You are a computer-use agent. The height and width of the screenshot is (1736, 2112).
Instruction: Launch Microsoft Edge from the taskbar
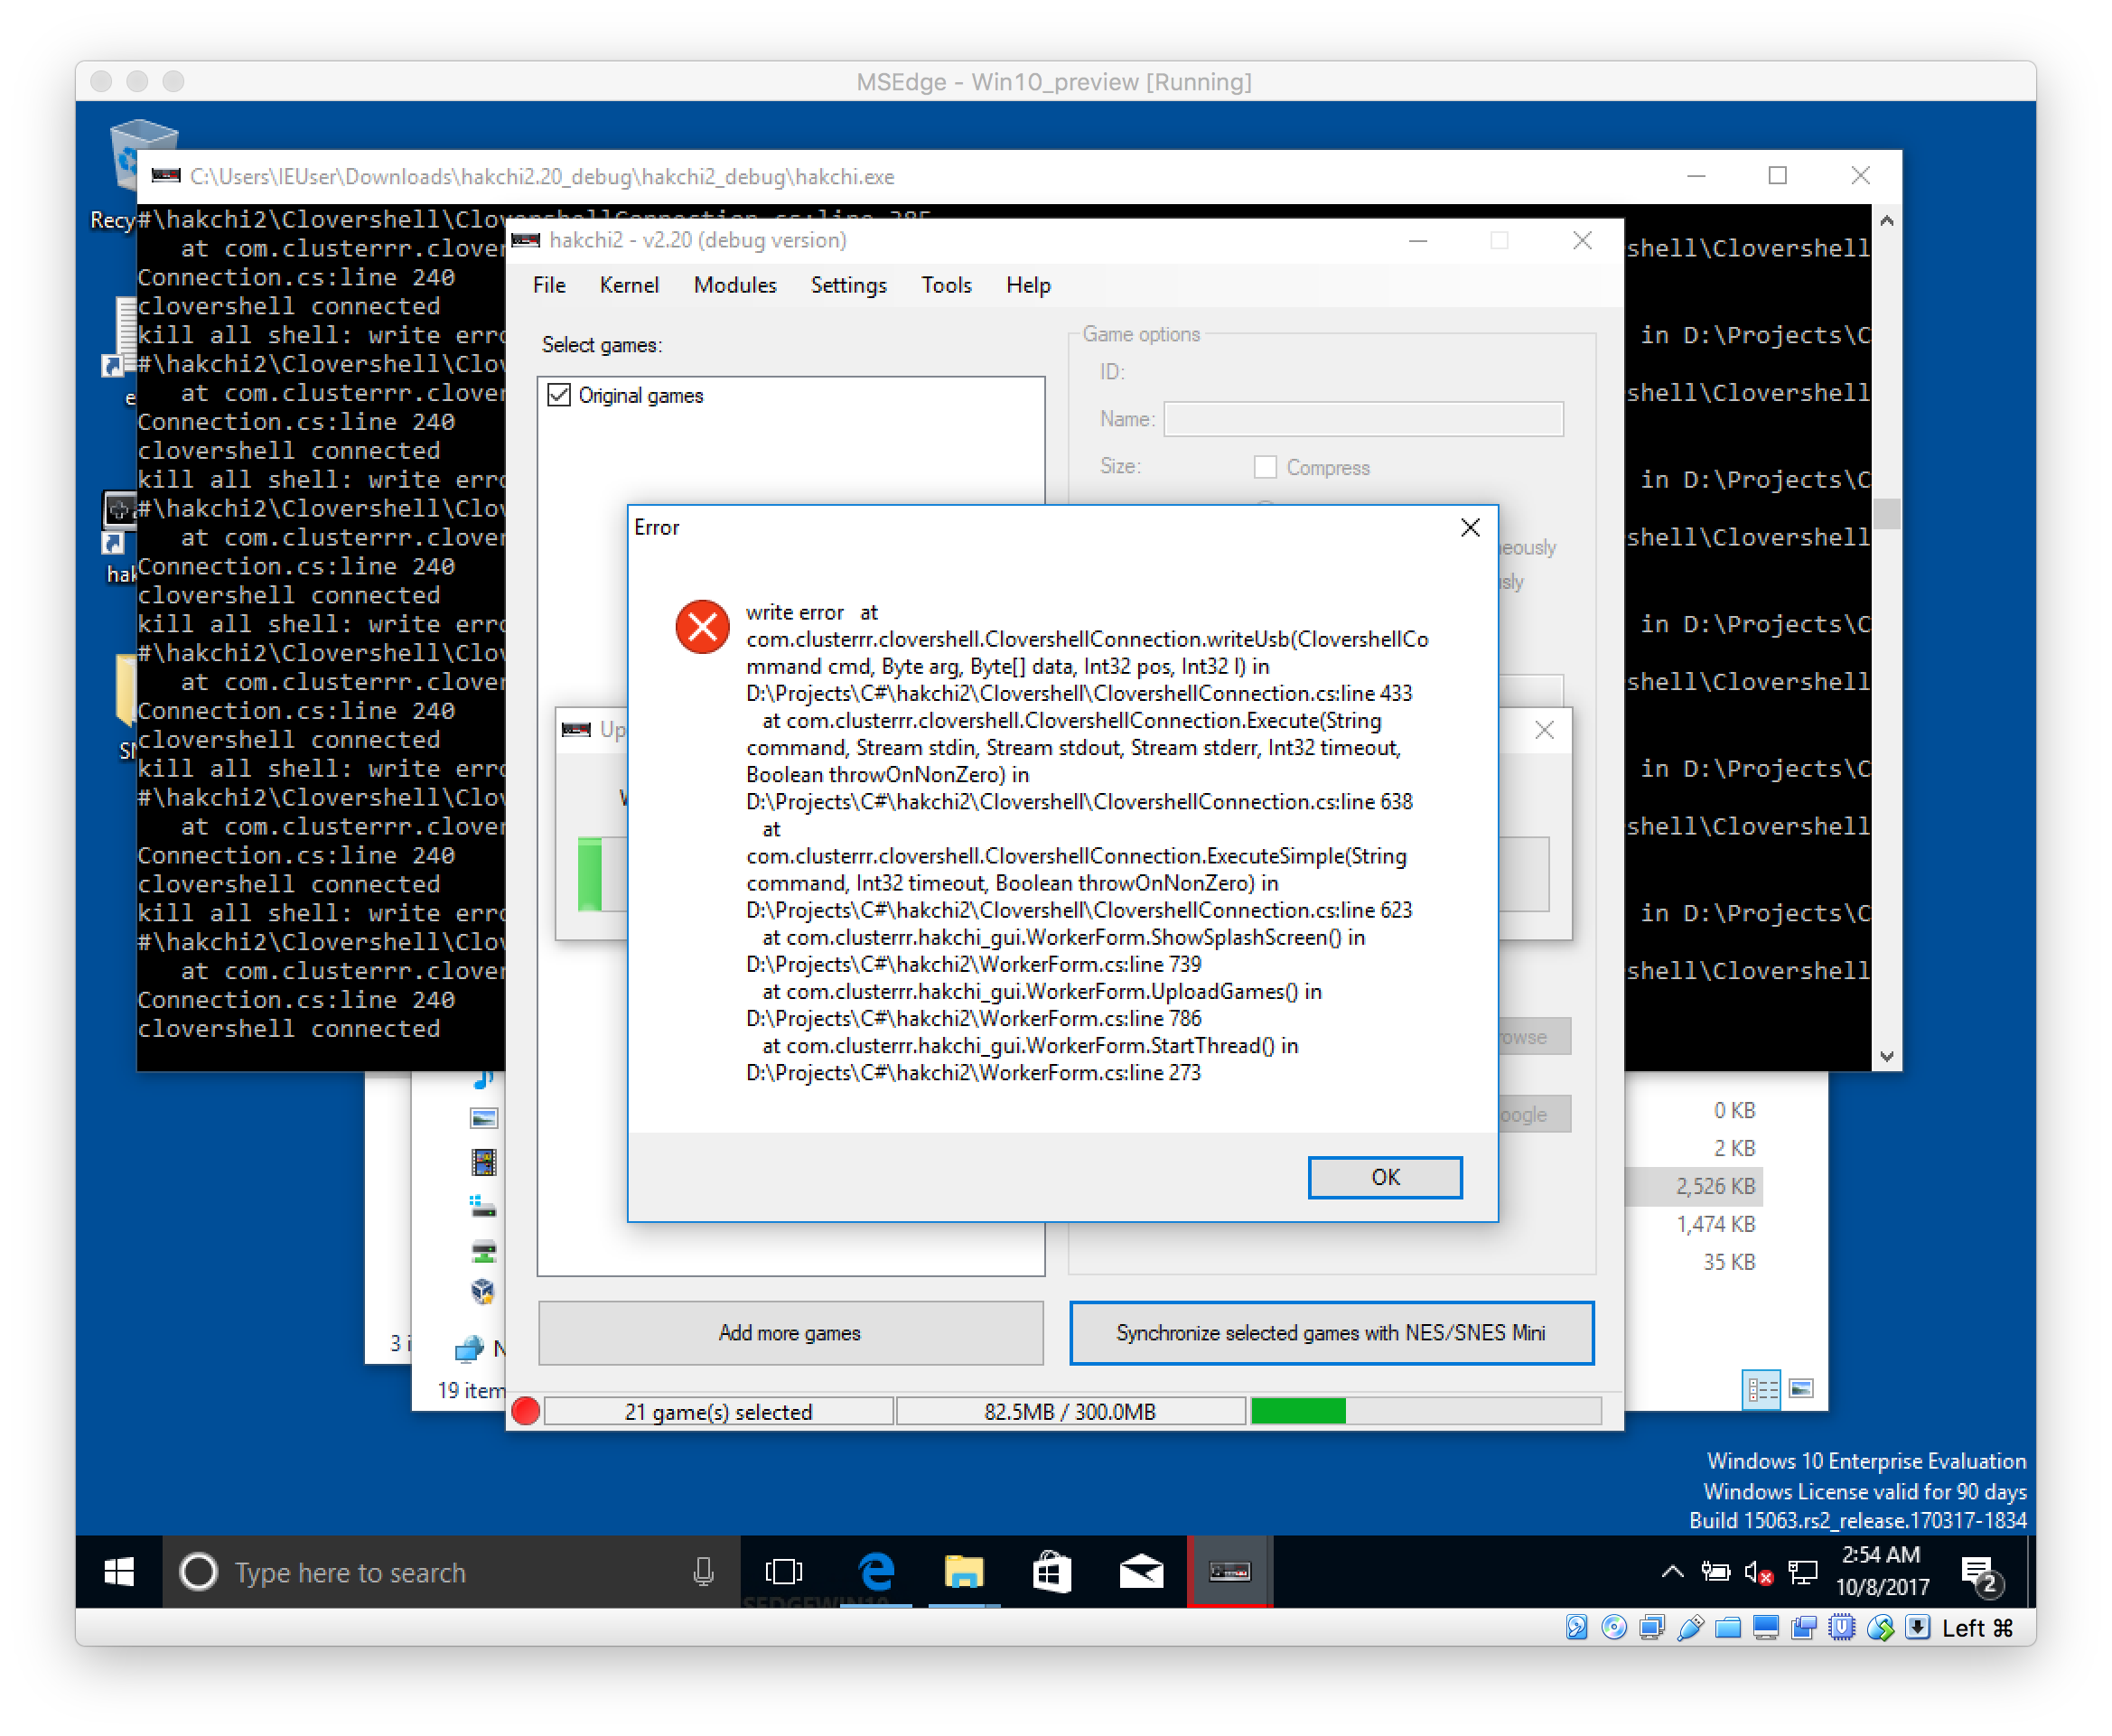coord(876,1571)
